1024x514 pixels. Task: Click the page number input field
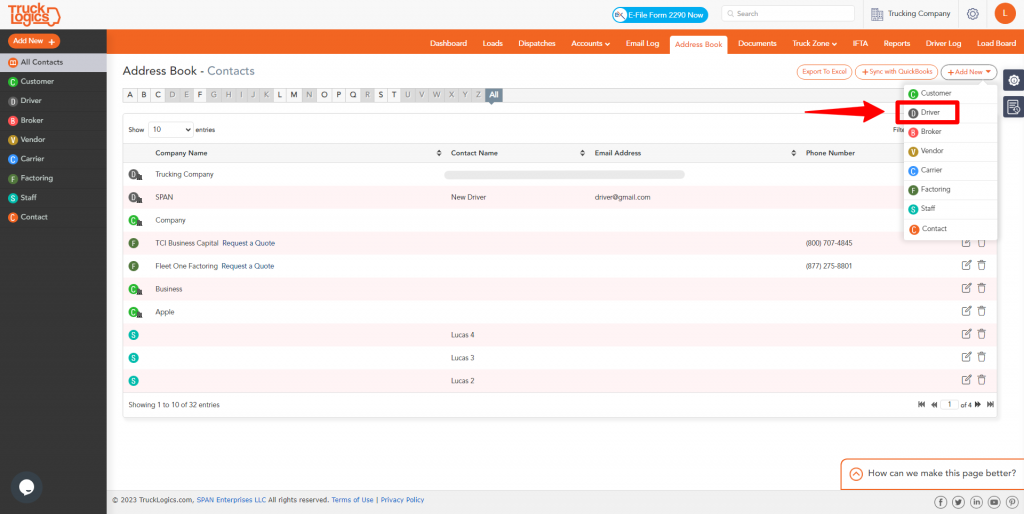(949, 404)
